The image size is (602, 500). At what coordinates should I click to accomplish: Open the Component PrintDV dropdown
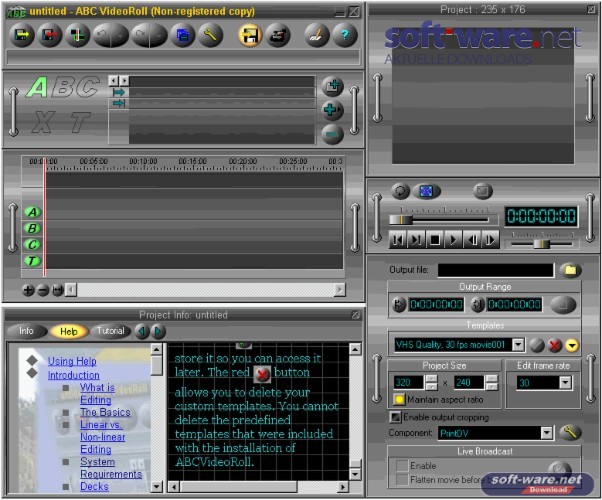(547, 433)
